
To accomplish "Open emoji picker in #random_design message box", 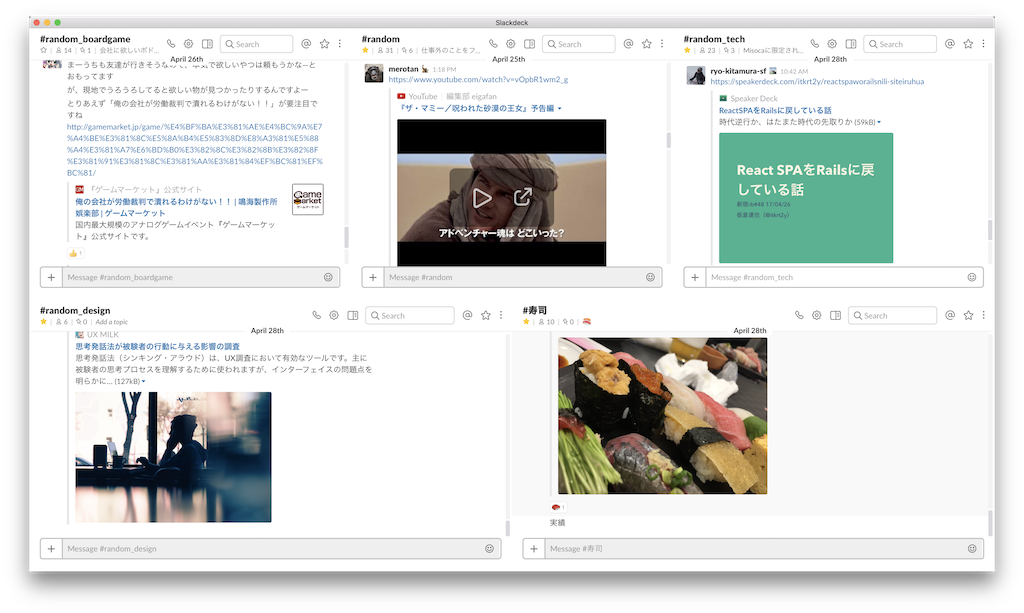I will (489, 549).
